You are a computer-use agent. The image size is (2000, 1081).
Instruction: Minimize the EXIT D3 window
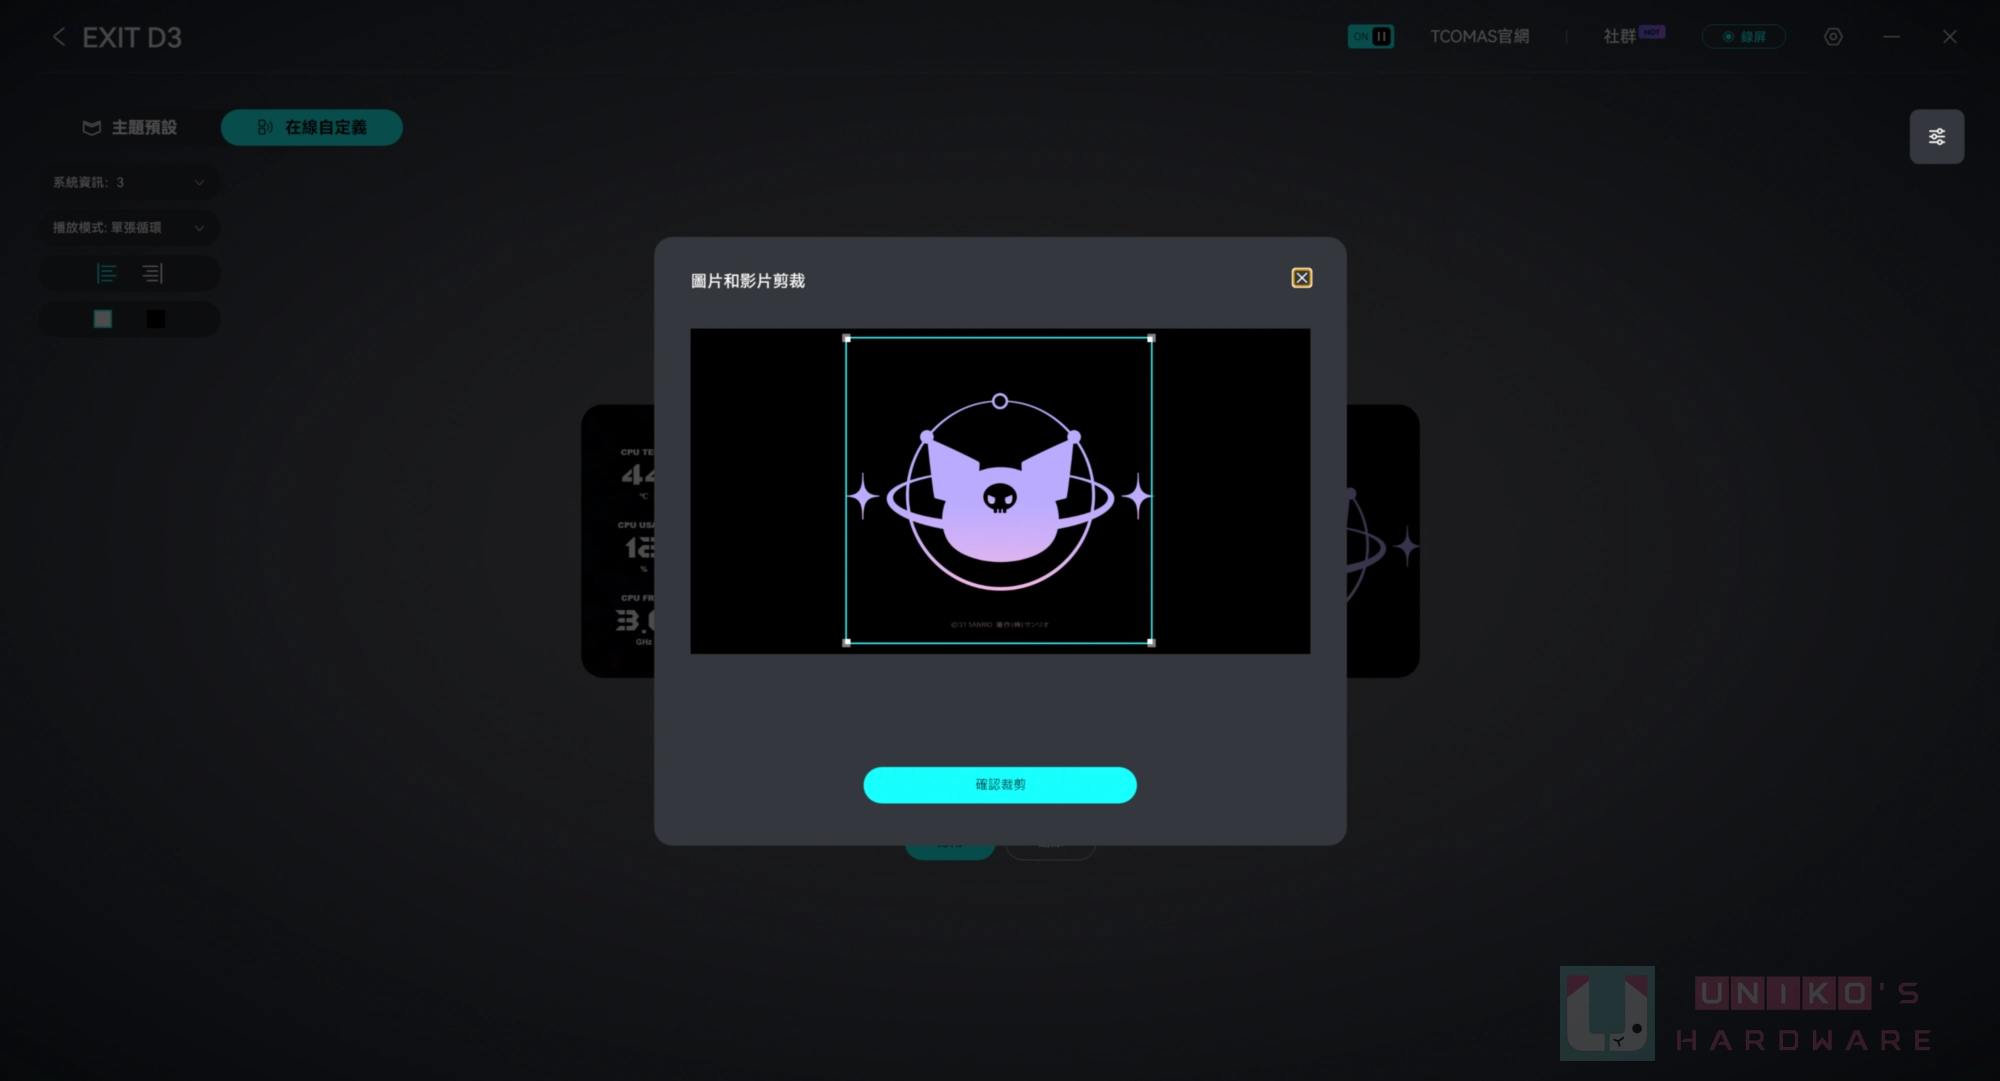click(1891, 37)
